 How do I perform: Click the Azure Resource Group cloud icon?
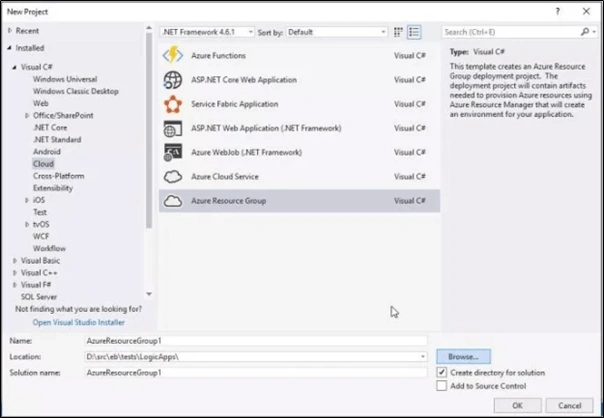173,201
